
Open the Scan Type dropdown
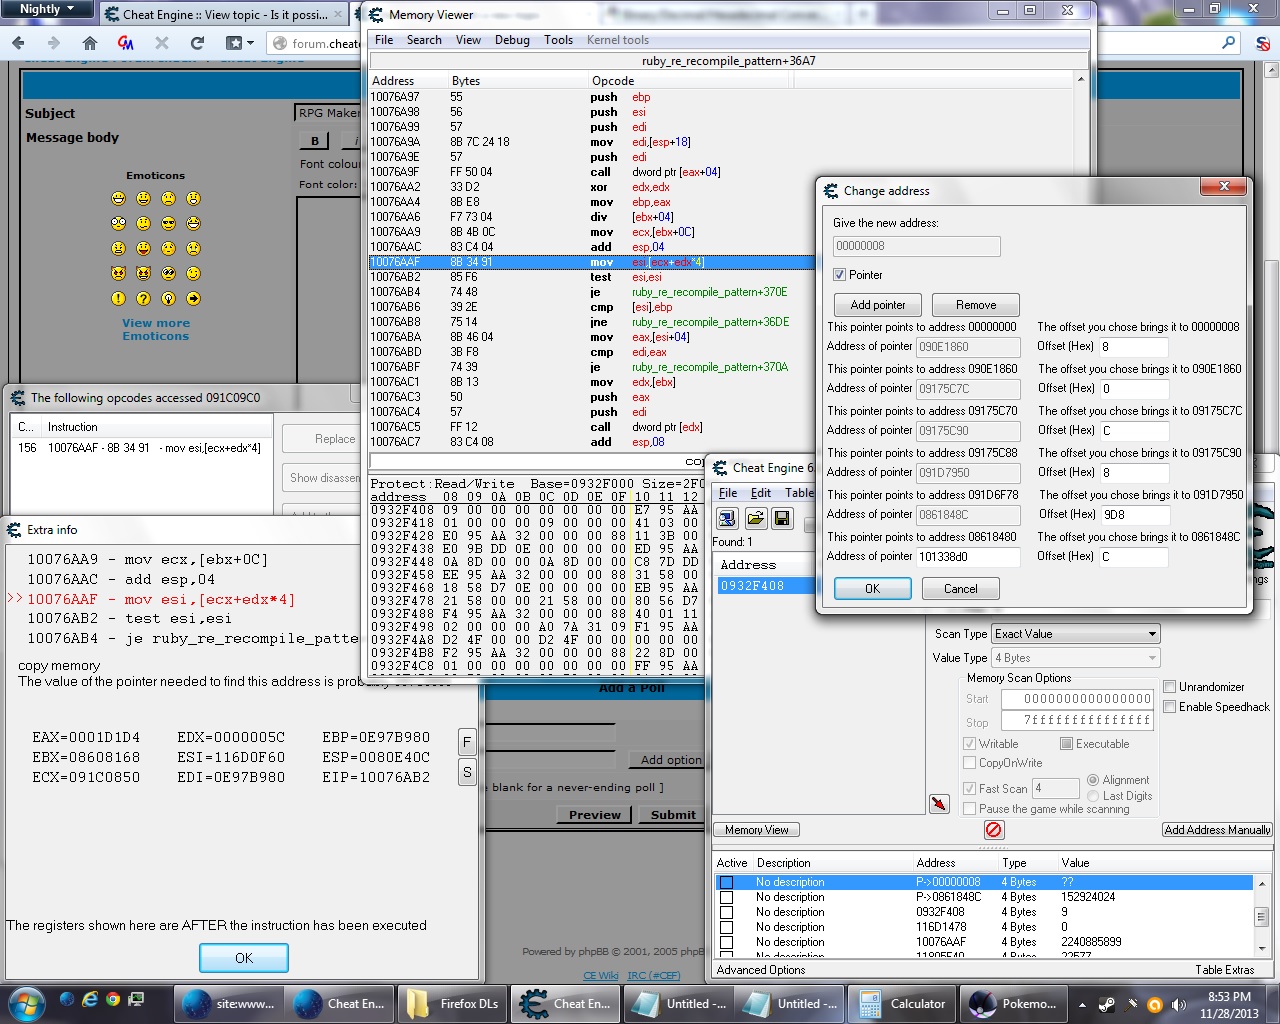tap(1075, 634)
